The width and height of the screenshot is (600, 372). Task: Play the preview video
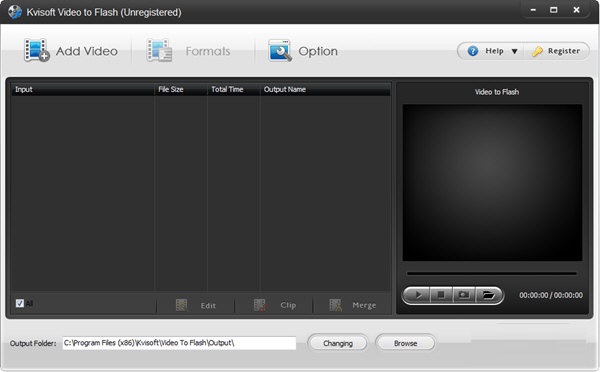pyautogui.click(x=417, y=295)
